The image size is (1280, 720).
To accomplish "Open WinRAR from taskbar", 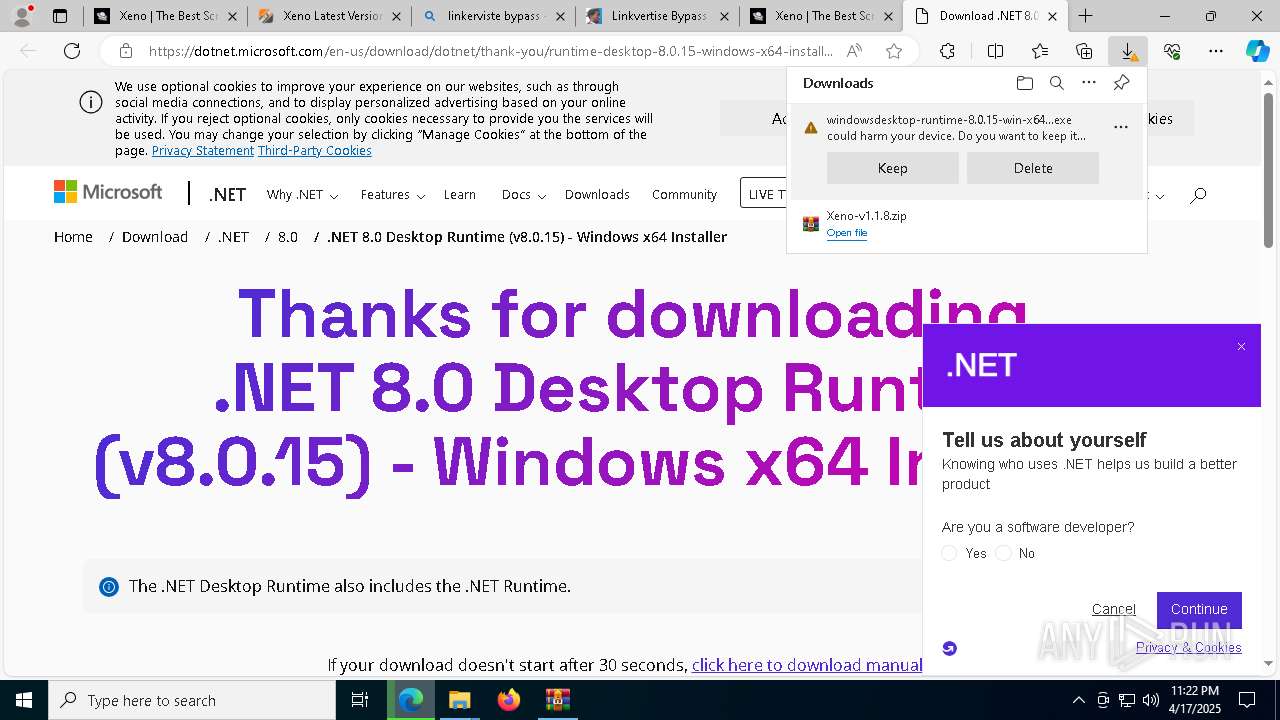I will 557,700.
